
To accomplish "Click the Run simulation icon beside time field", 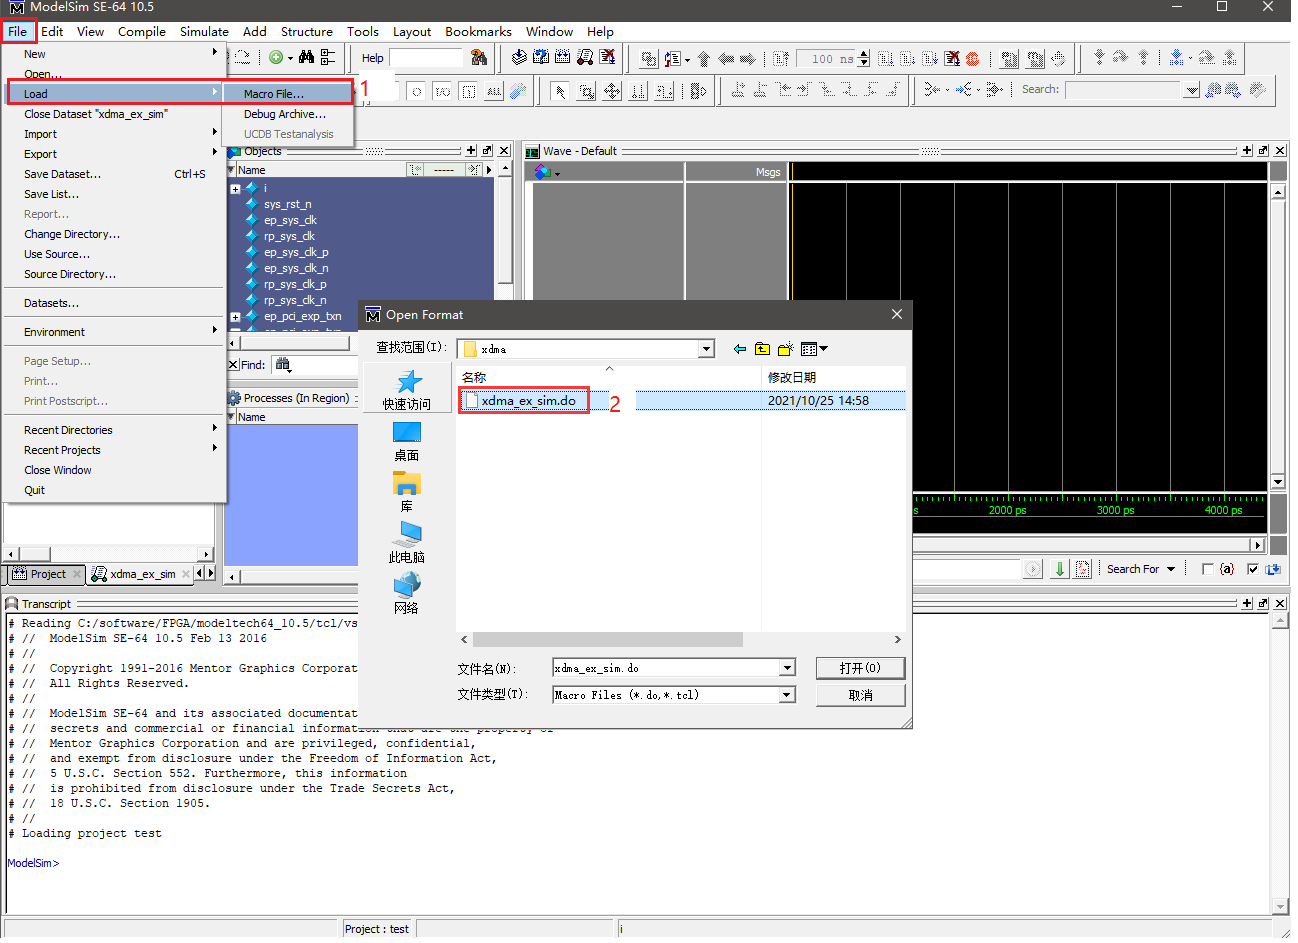I will coord(886,59).
